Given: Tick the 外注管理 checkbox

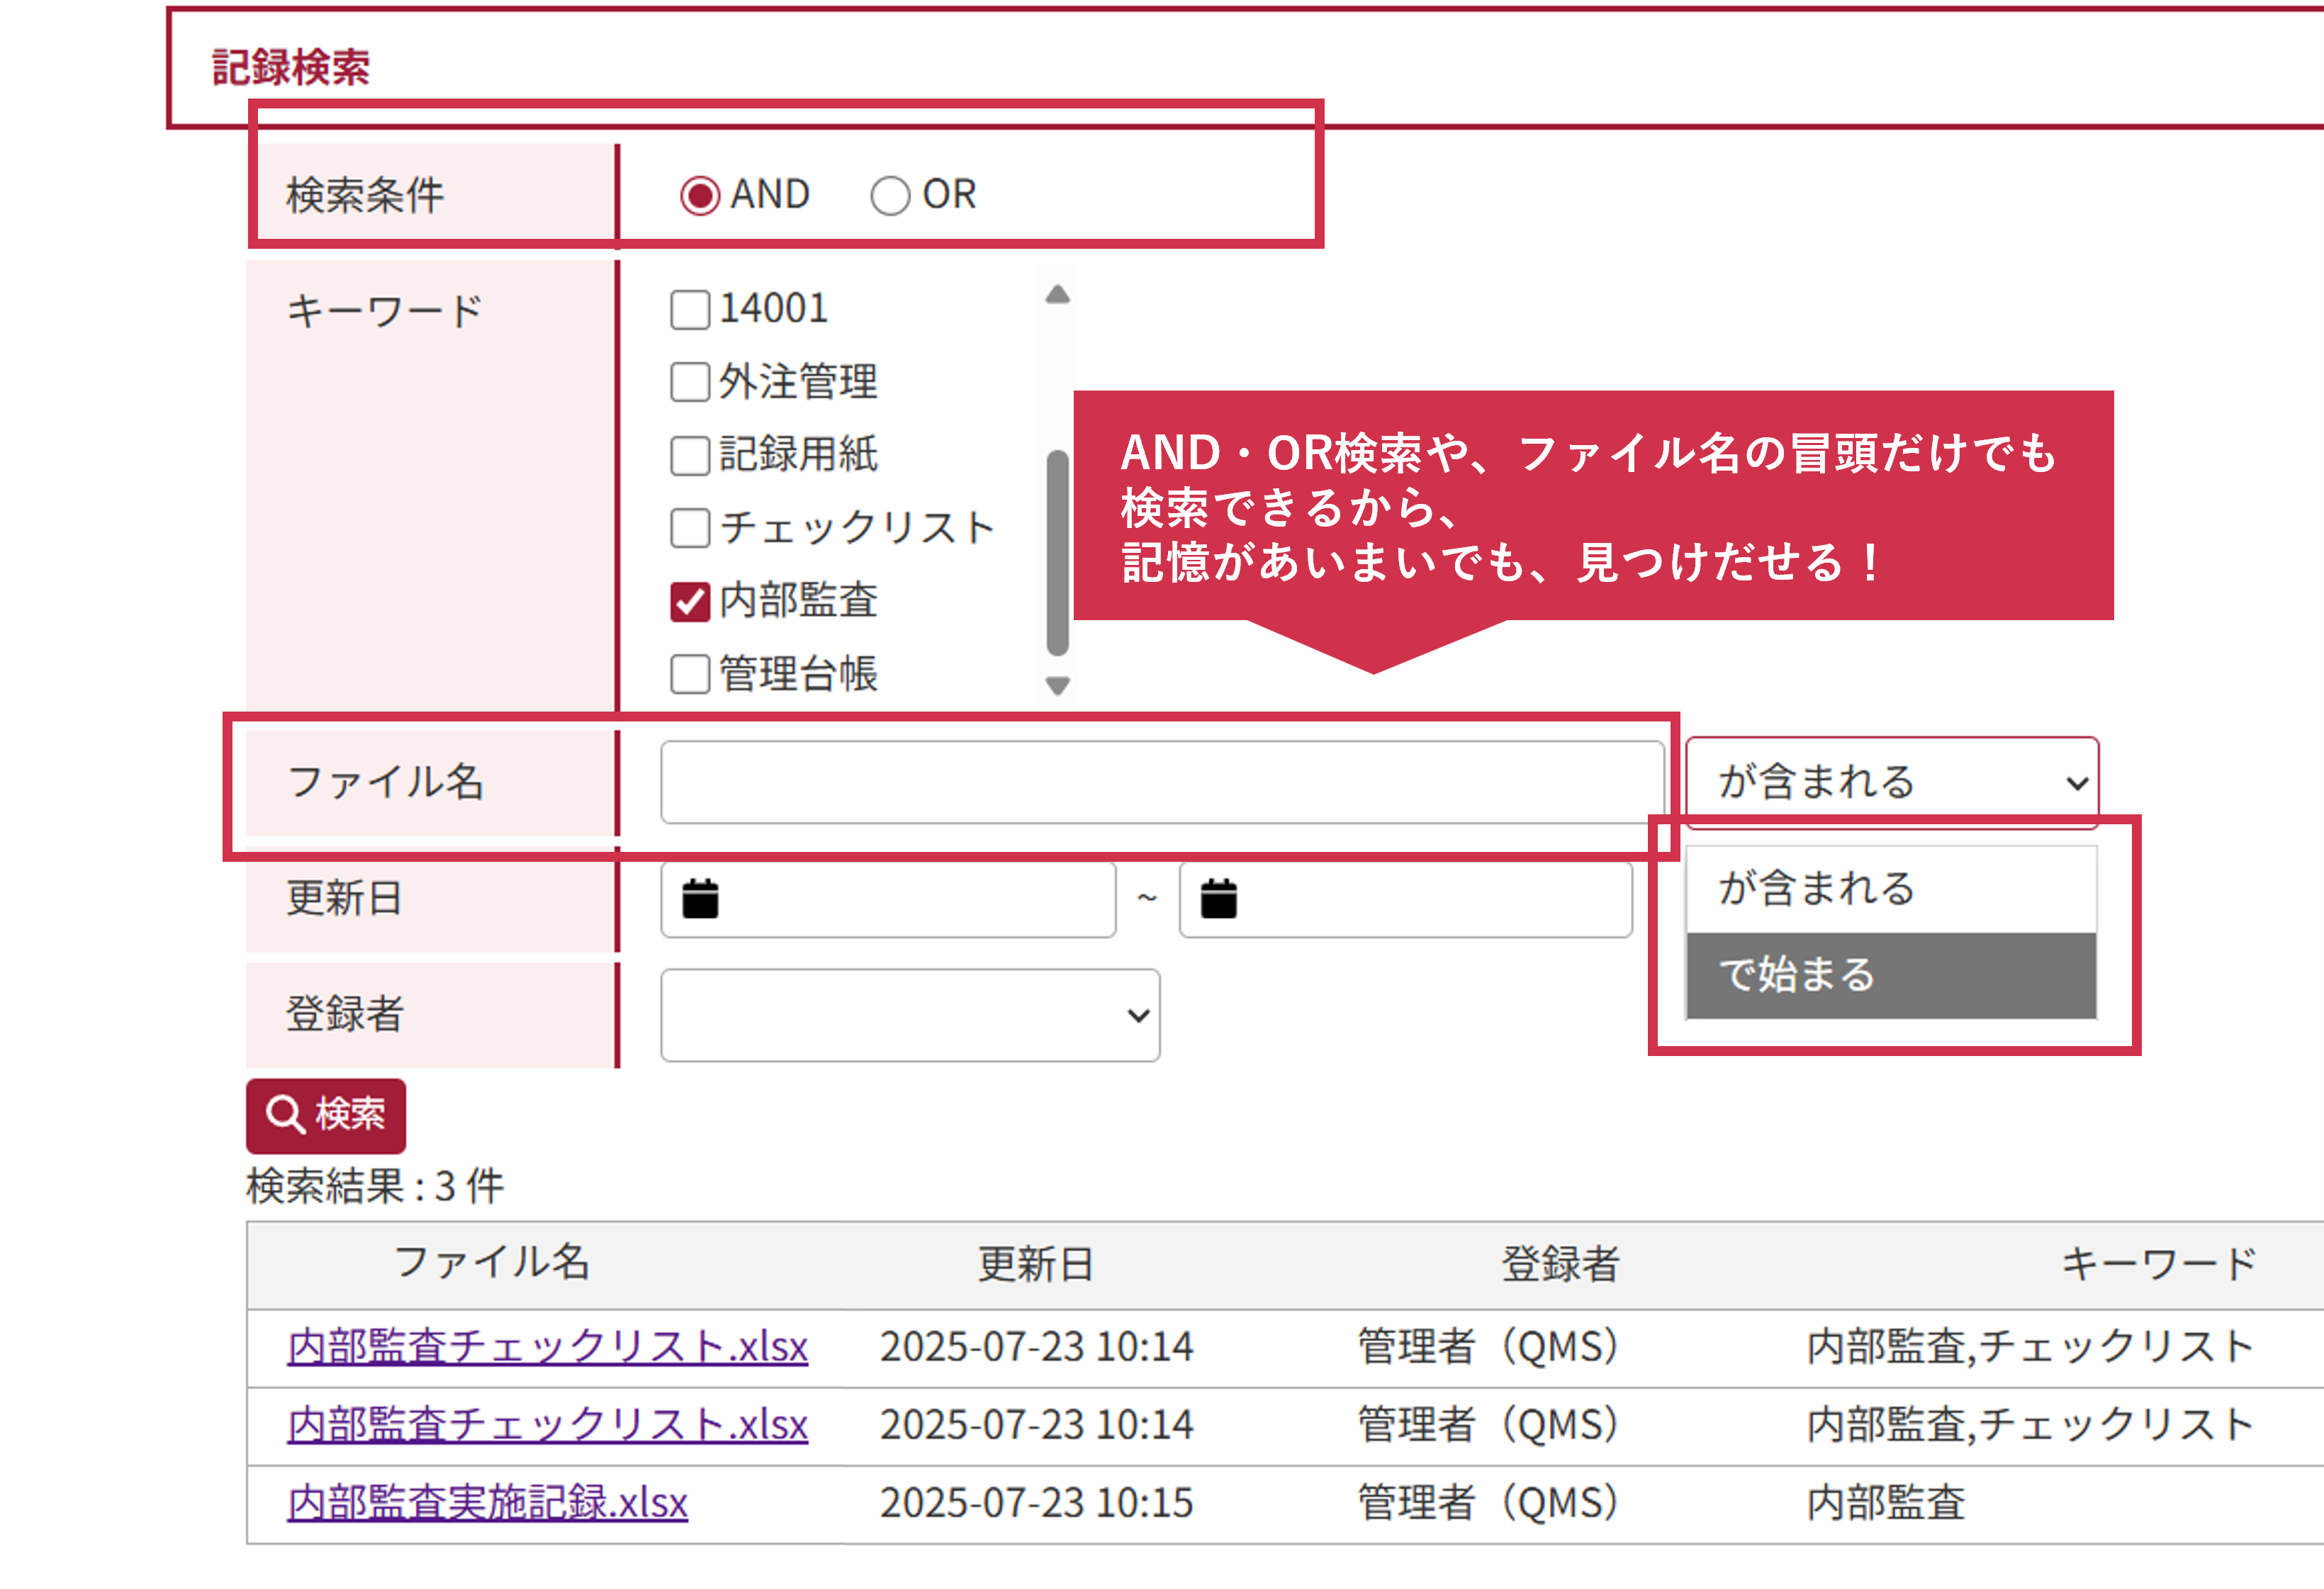Looking at the screenshot, I should pyautogui.click(x=690, y=382).
